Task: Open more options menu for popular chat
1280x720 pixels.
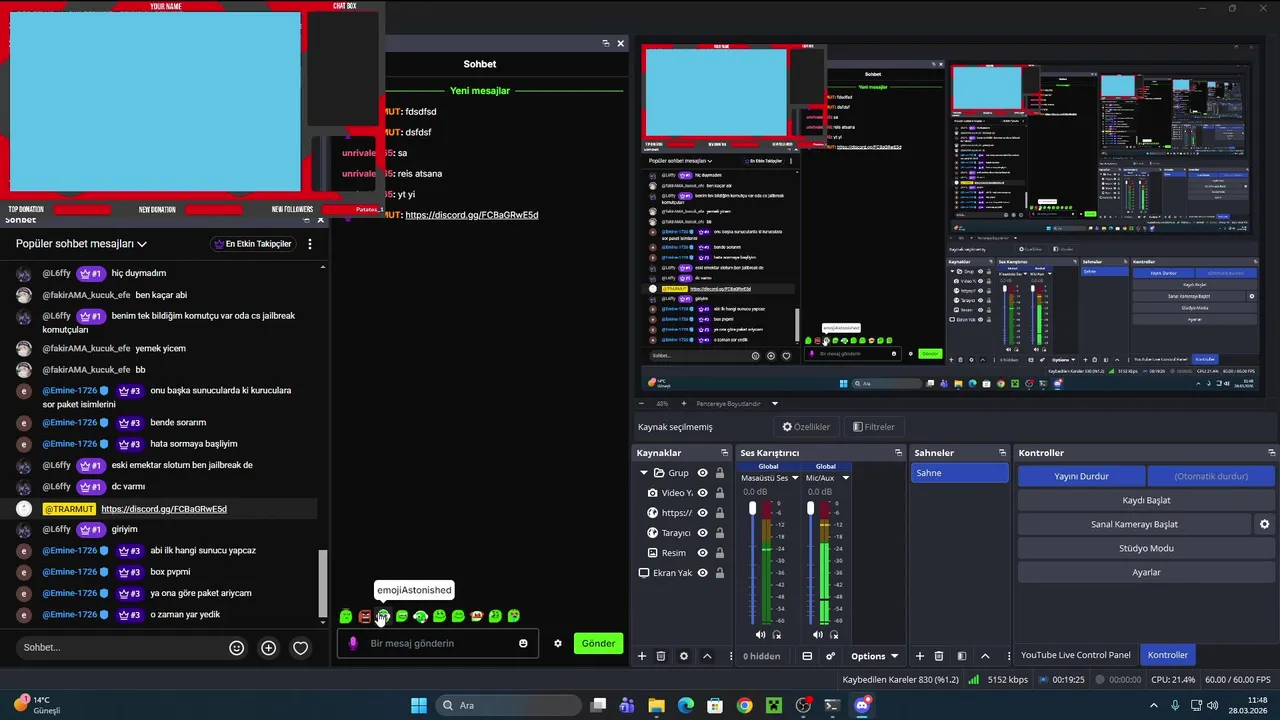Action: coord(310,244)
